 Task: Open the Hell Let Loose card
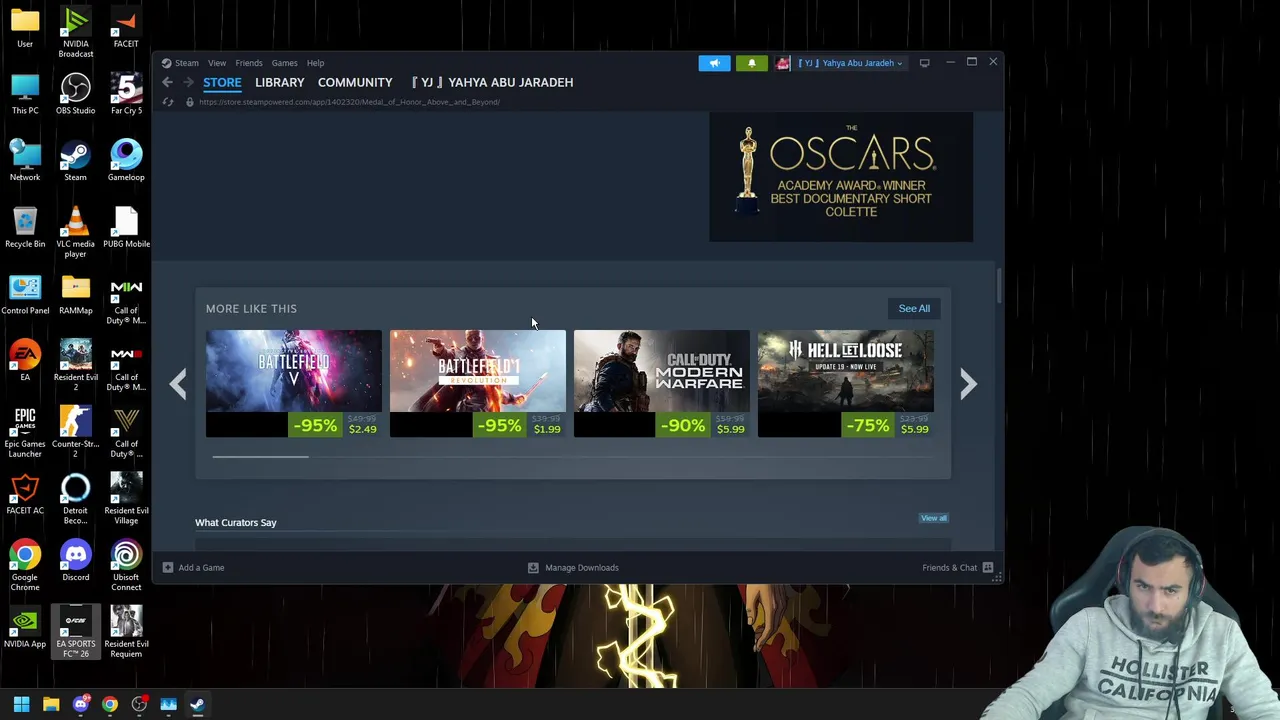pyautogui.click(x=845, y=384)
